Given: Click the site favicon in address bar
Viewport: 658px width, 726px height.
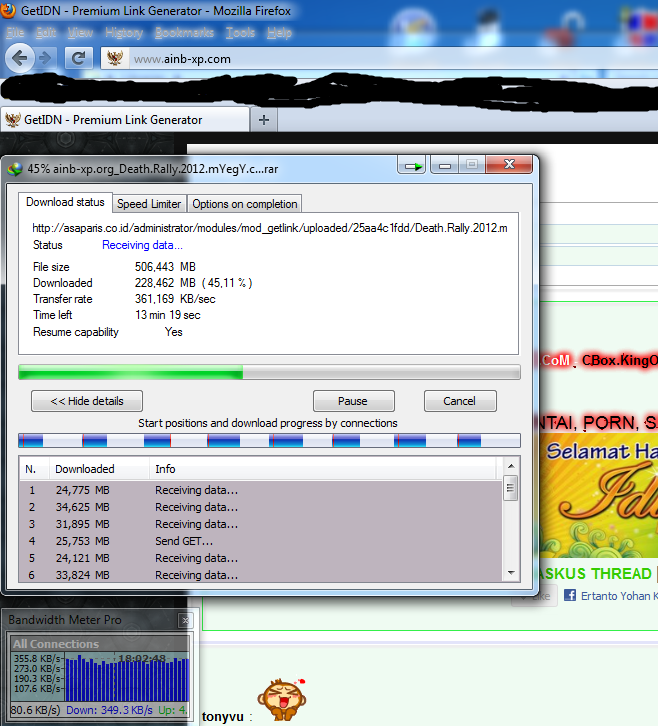Looking at the screenshot, I should pos(114,58).
